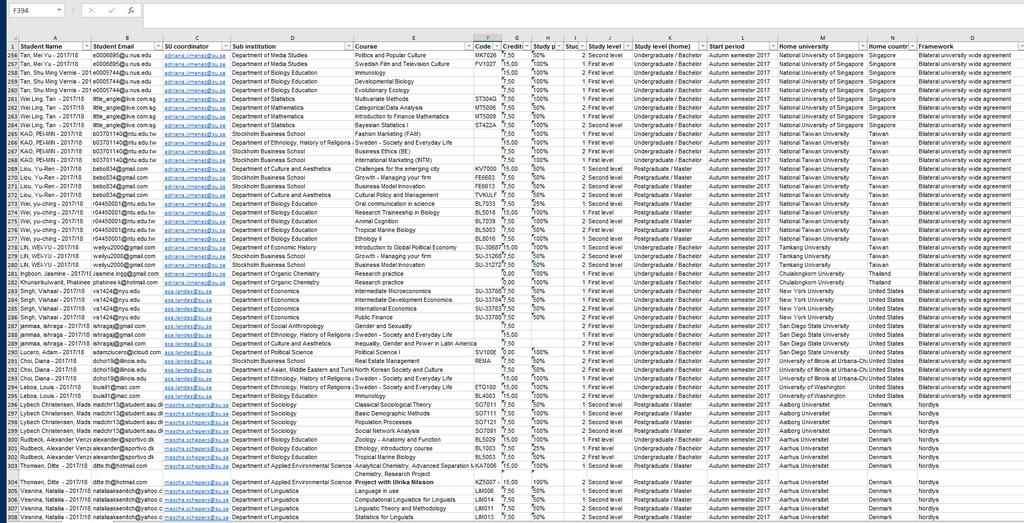Click the Introduction to Global Political Economy cell
Viewport: 1024px width, 523px height.
(x=413, y=247)
